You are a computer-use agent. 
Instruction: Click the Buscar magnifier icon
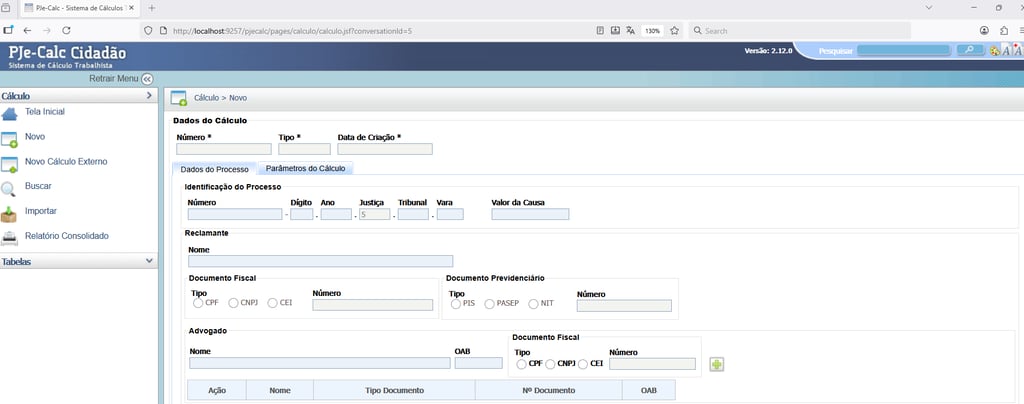tap(8, 189)
